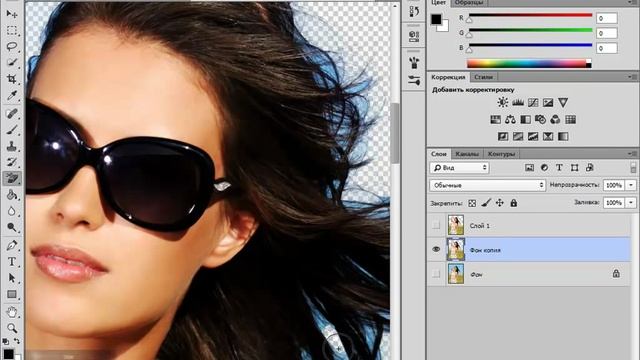The height and width of the screenshot is (360, 640).
Task: Open the Слои tab
Action: tap(439, 154)
